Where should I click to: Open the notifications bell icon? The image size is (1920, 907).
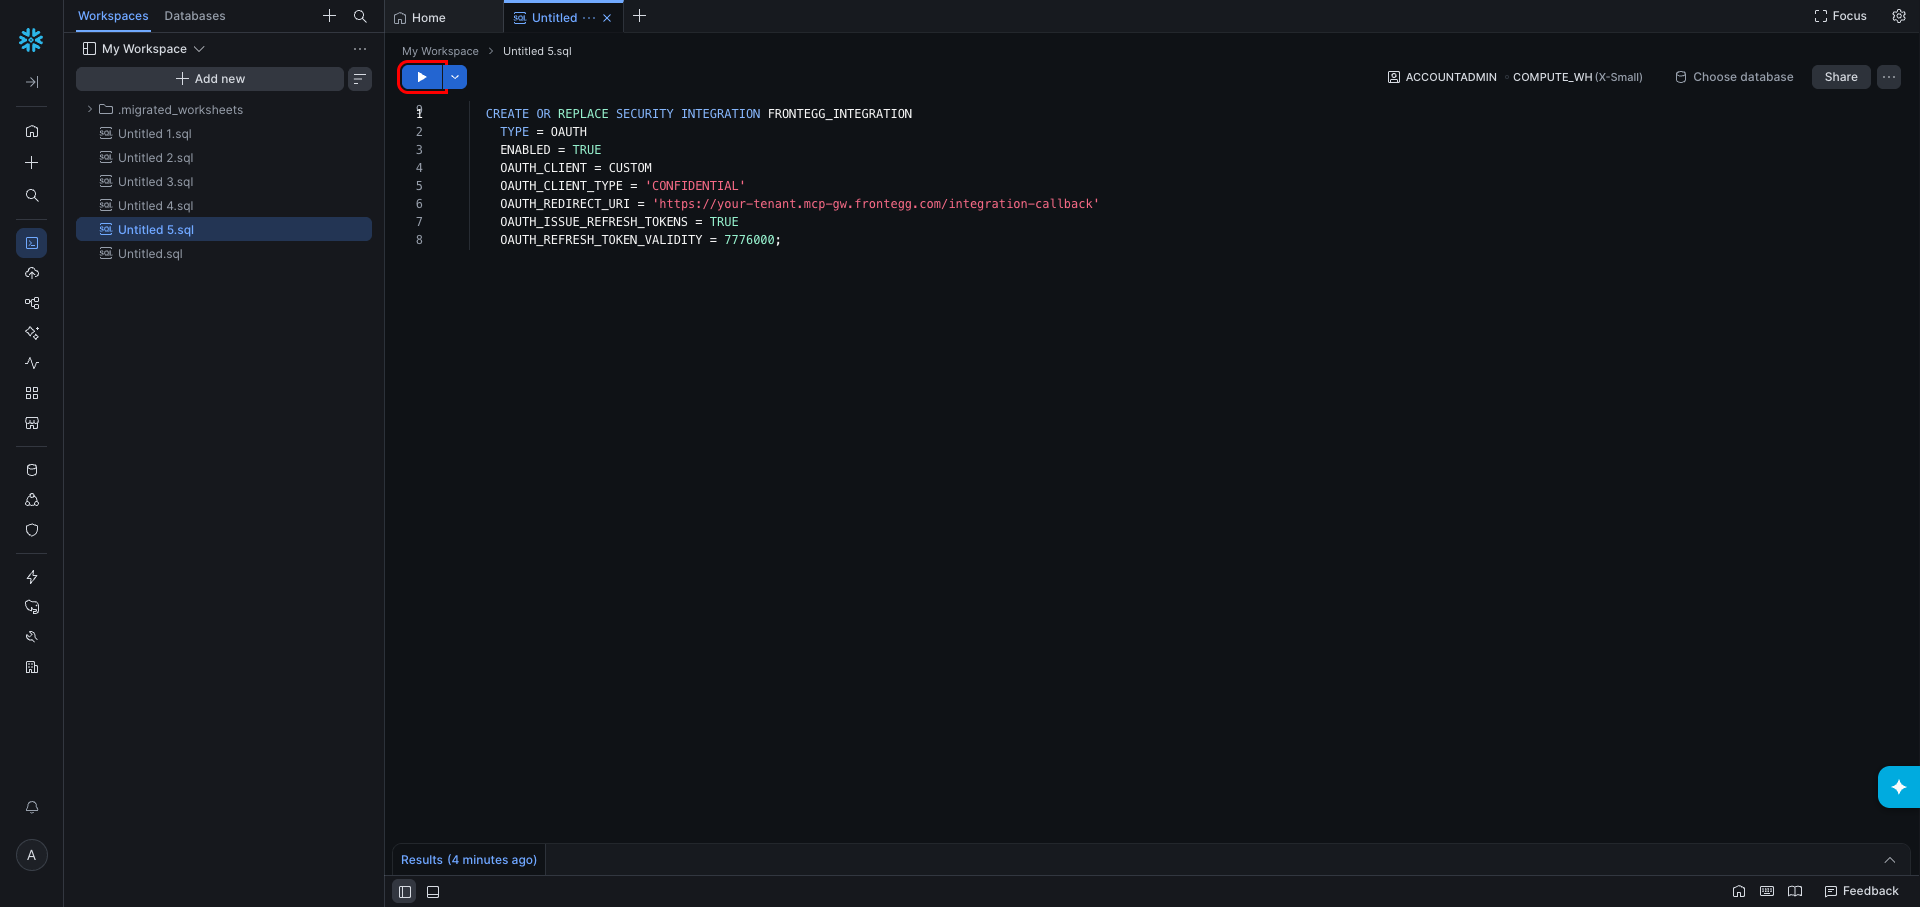pos(32,807)
